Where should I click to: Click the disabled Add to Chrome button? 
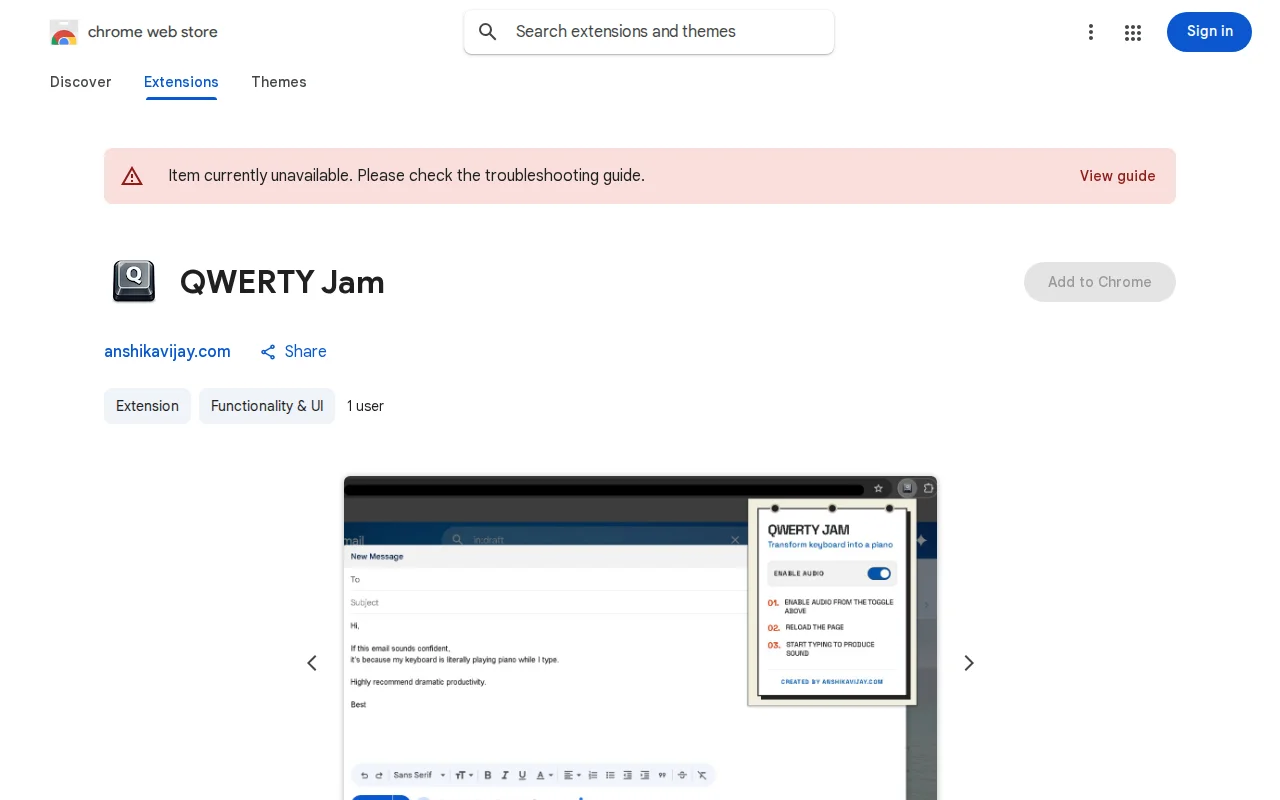tap(1100, 282)
